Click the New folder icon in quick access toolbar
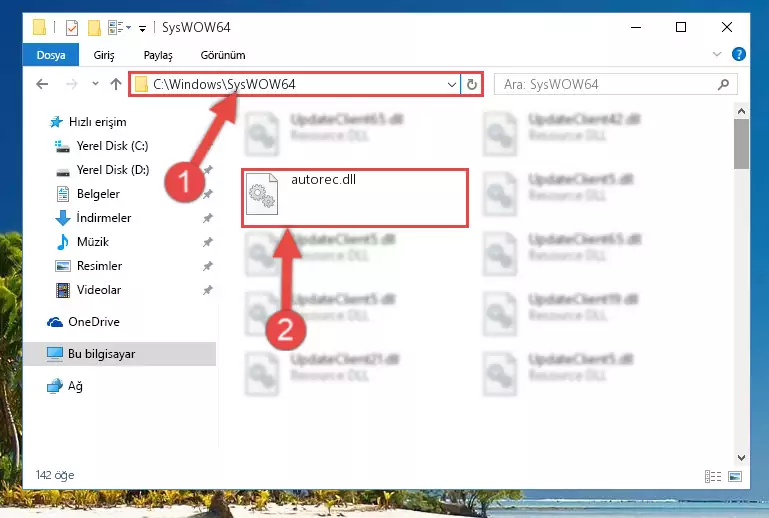 (94, 27)
